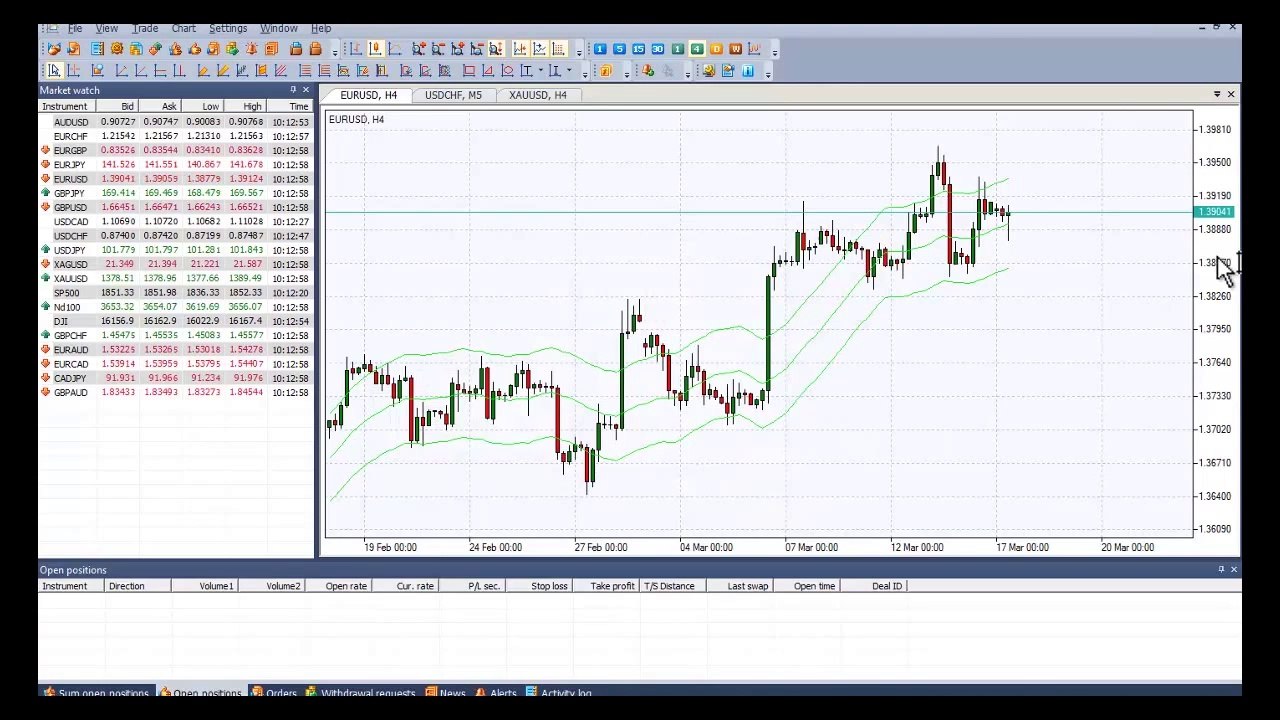The height and width of the screenshot is (720, 1280).
Task: Switch to USDCHF, M5 chart tab
Action: tap(453, 95)
